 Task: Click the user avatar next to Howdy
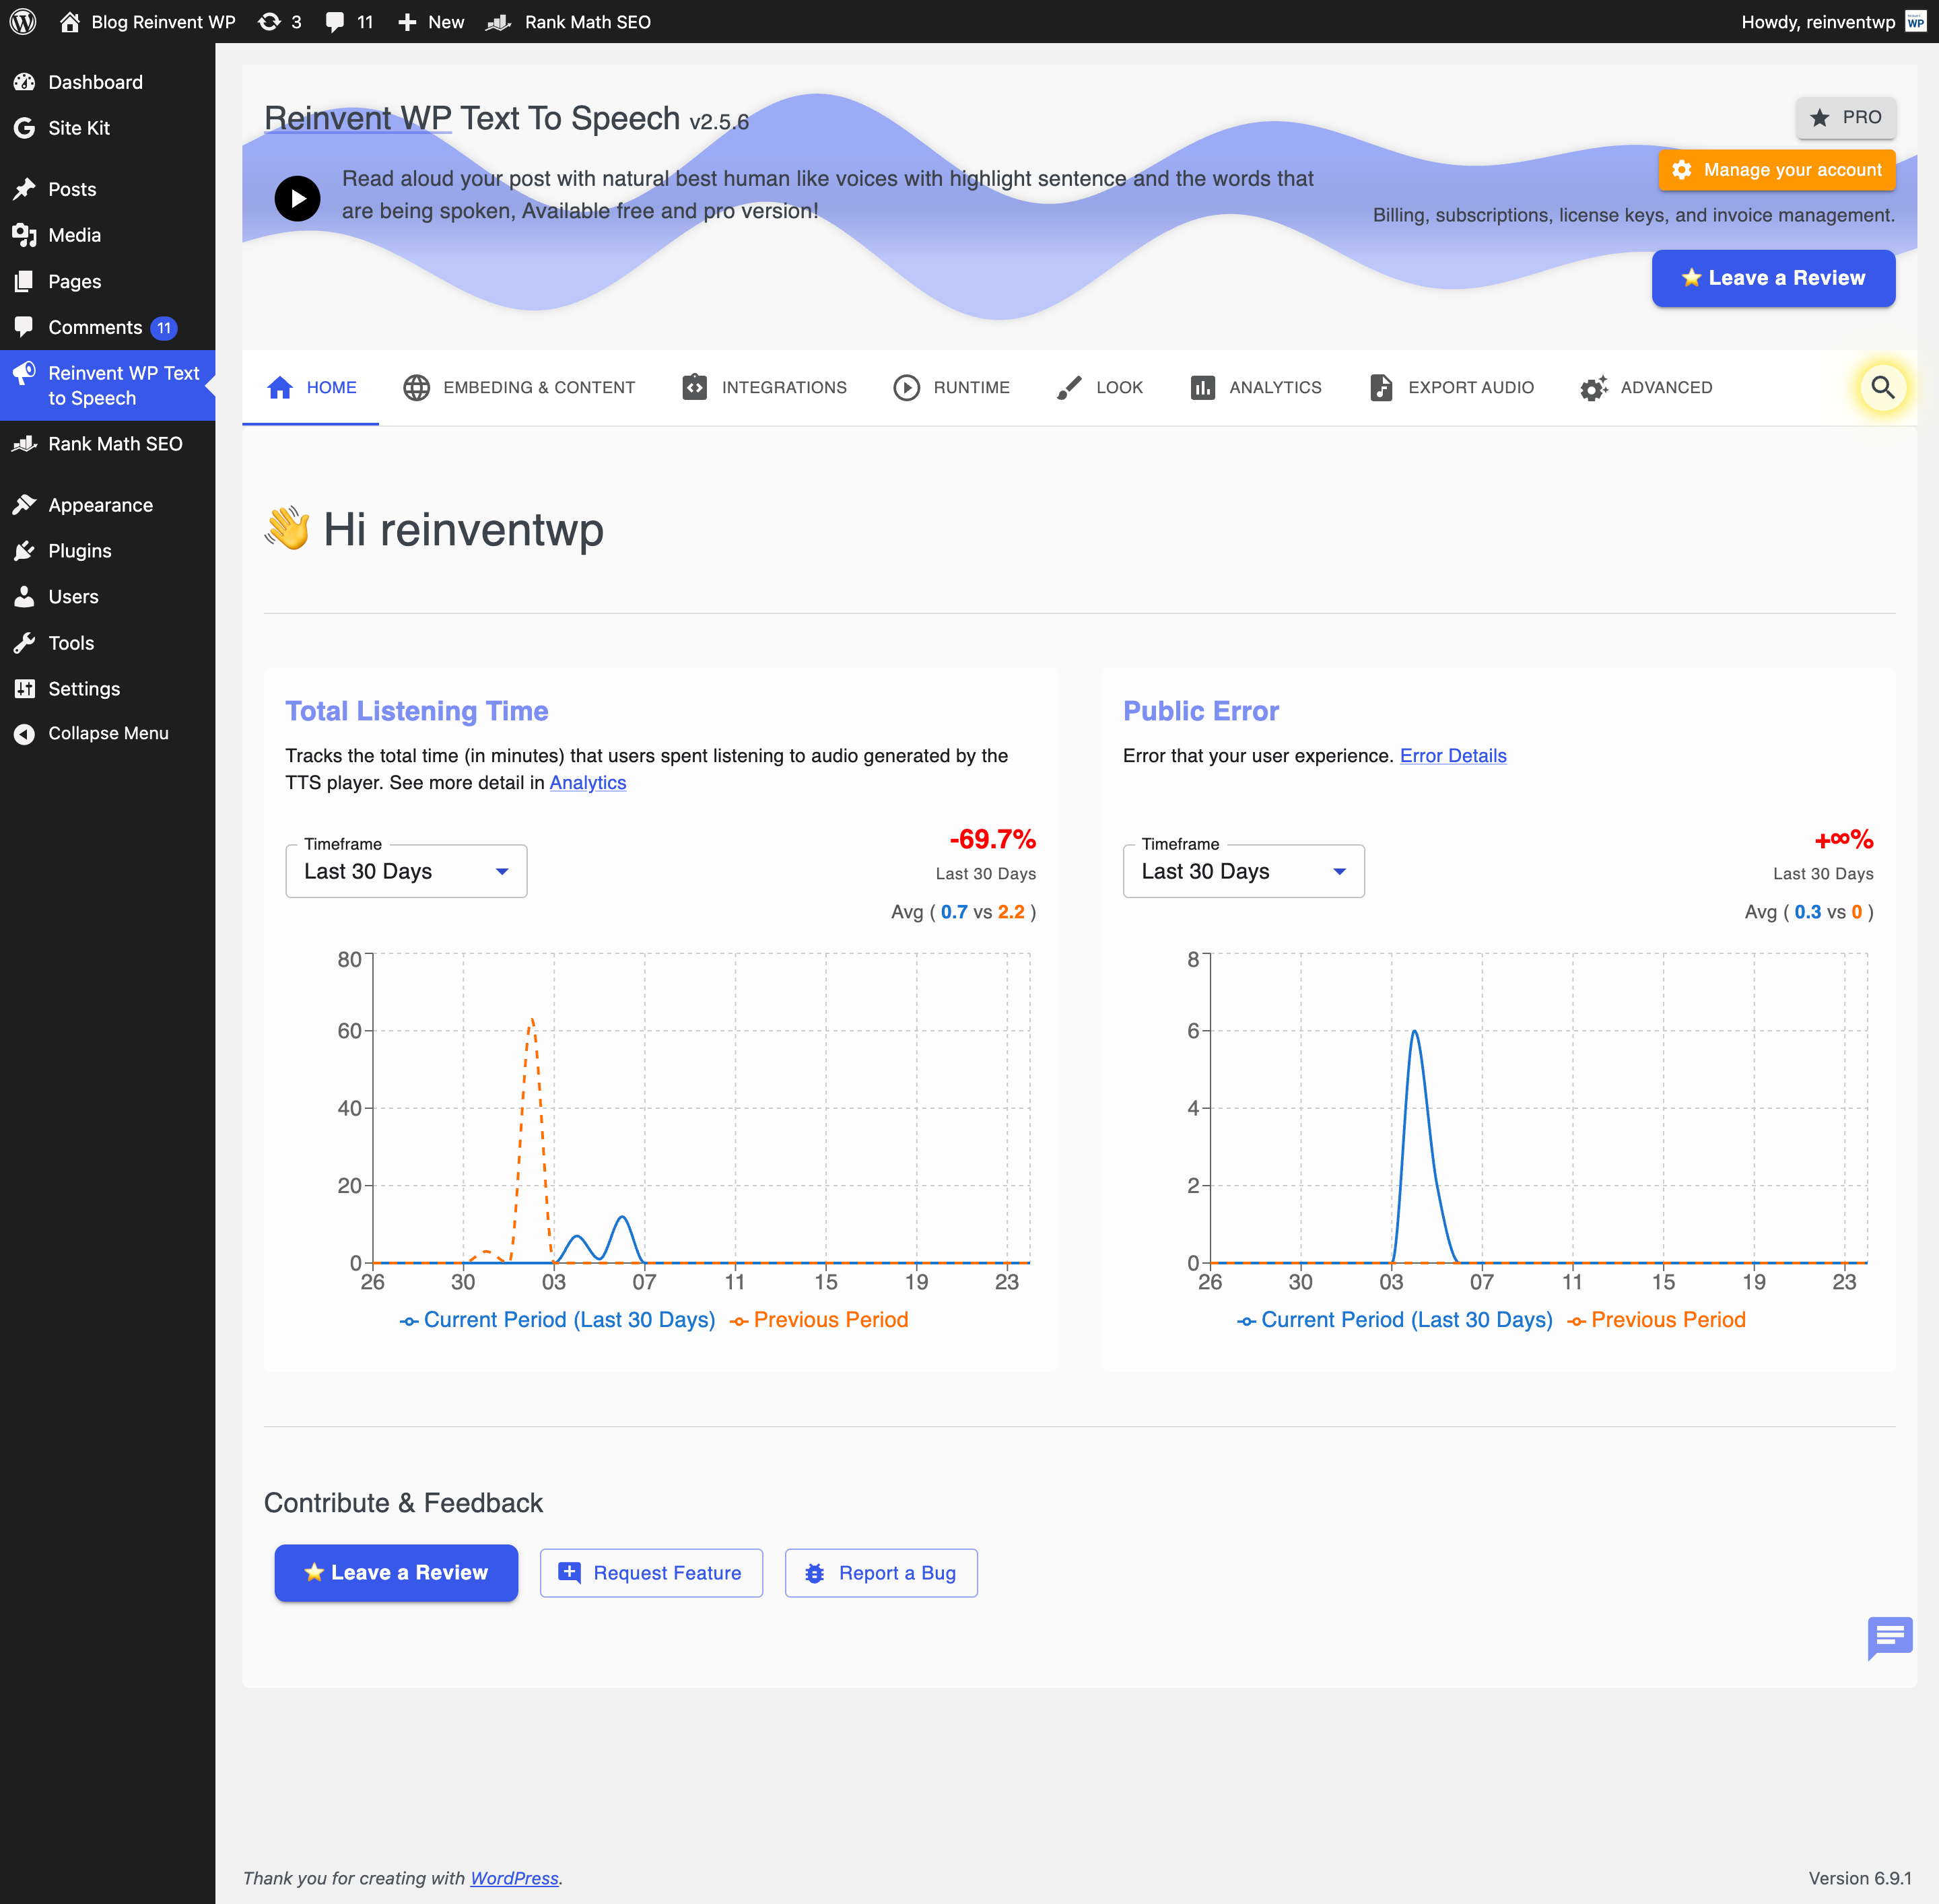1915,21
